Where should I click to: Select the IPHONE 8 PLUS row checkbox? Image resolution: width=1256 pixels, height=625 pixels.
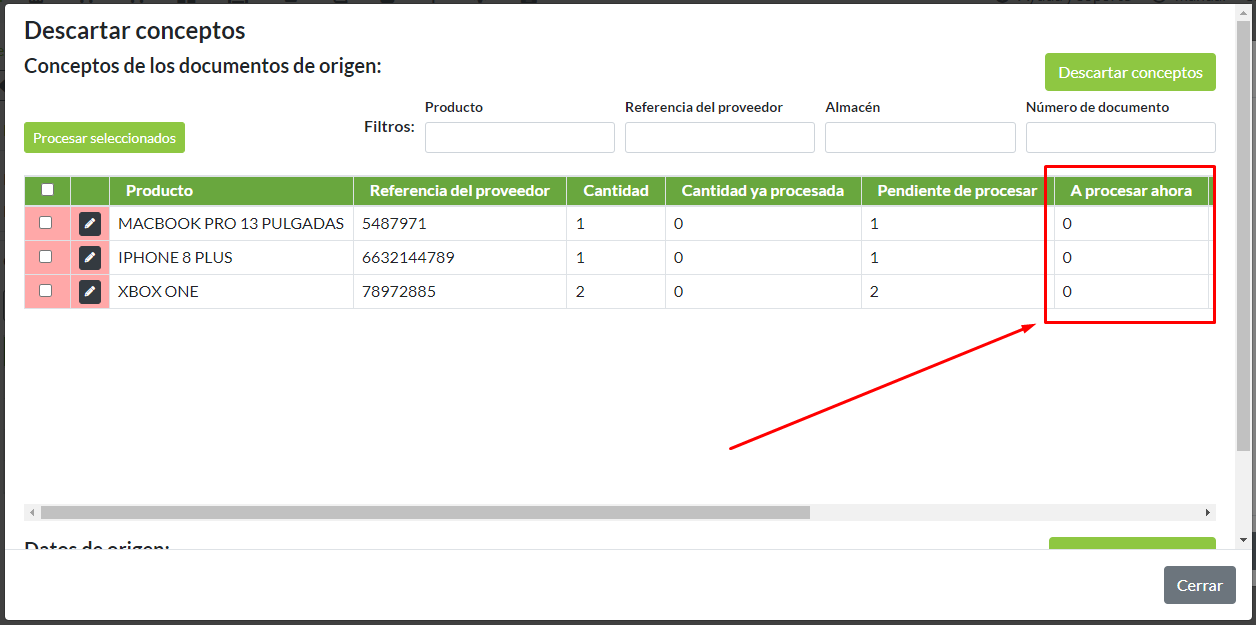[x=45, y=257]
